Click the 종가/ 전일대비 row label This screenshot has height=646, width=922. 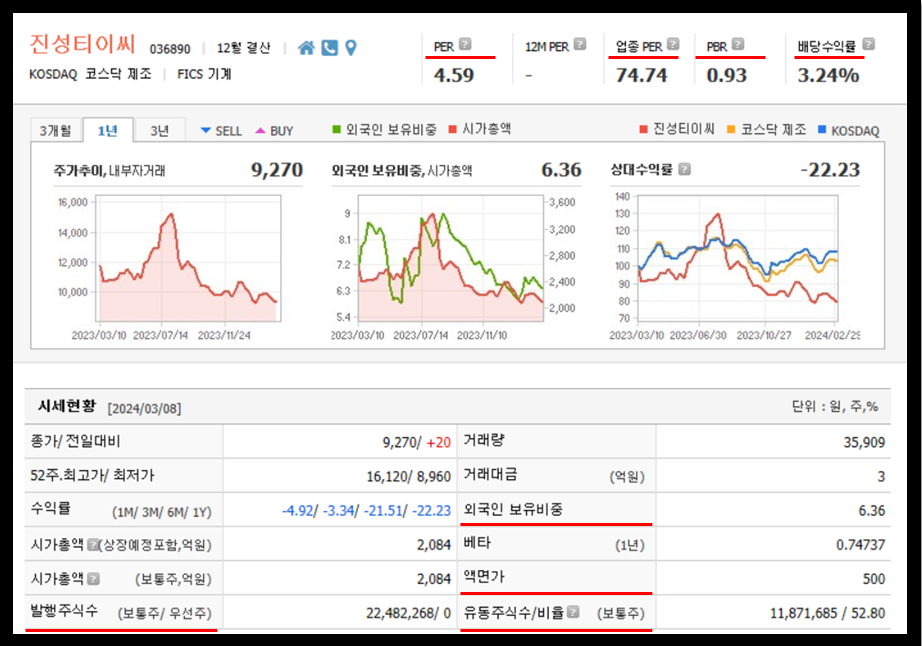75,441
